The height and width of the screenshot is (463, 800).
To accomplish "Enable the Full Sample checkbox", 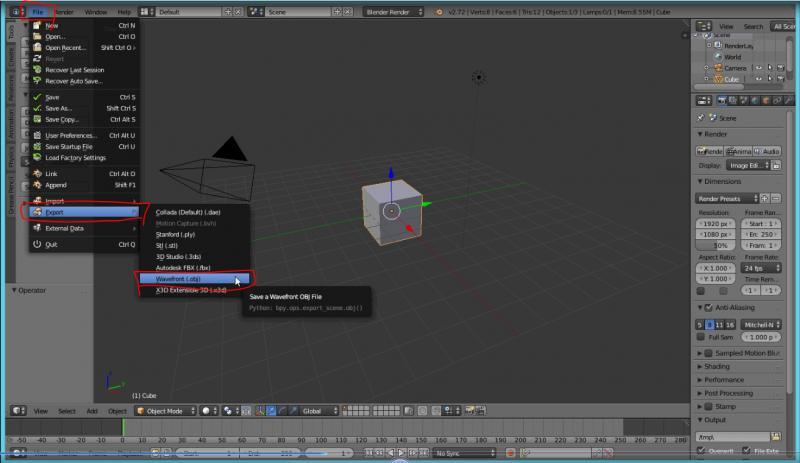I will [x=701, y=337].
